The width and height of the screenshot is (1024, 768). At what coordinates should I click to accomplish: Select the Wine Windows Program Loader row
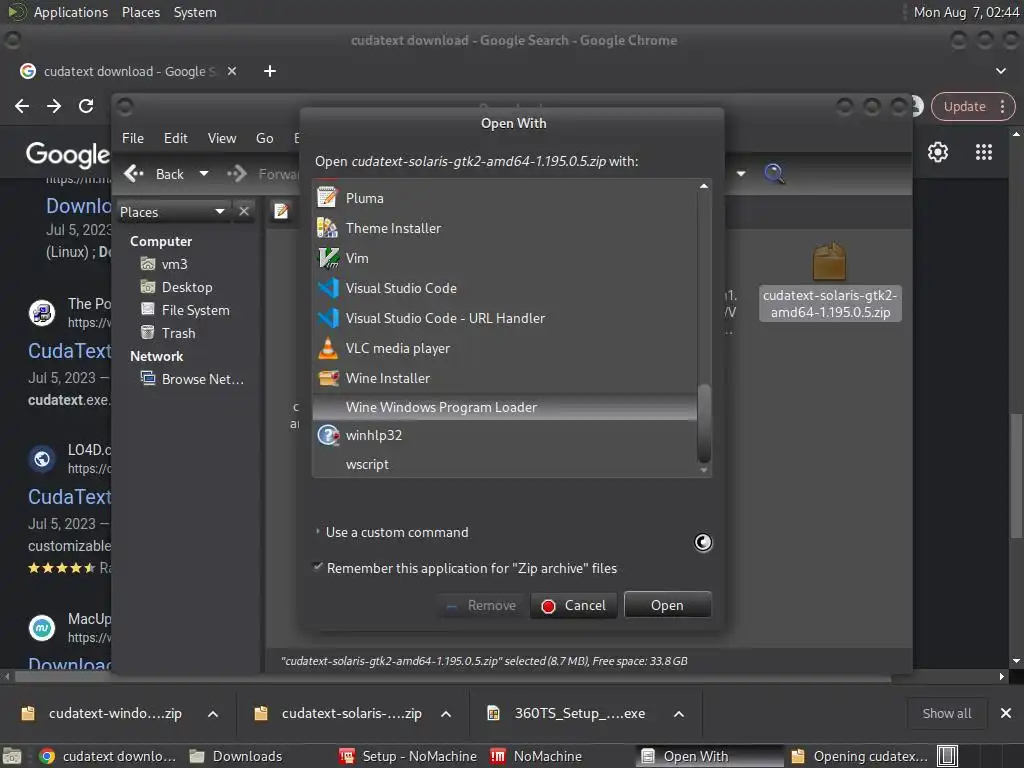[x=505, y=407]
